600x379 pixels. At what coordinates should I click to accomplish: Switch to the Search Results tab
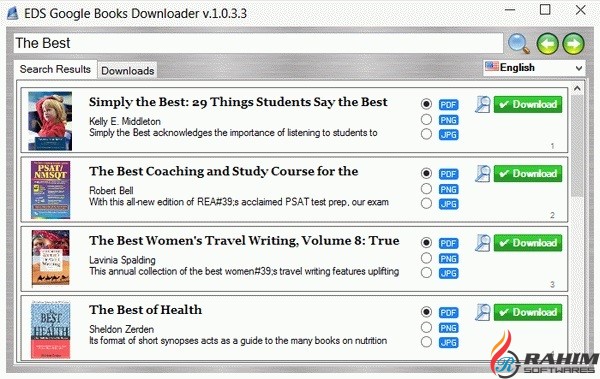pyautogui.click(x=55, y=69)
